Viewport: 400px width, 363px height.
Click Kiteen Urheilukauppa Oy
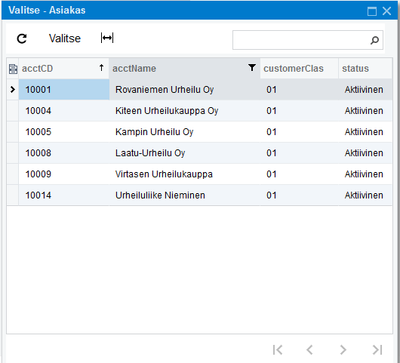point(167,111)
